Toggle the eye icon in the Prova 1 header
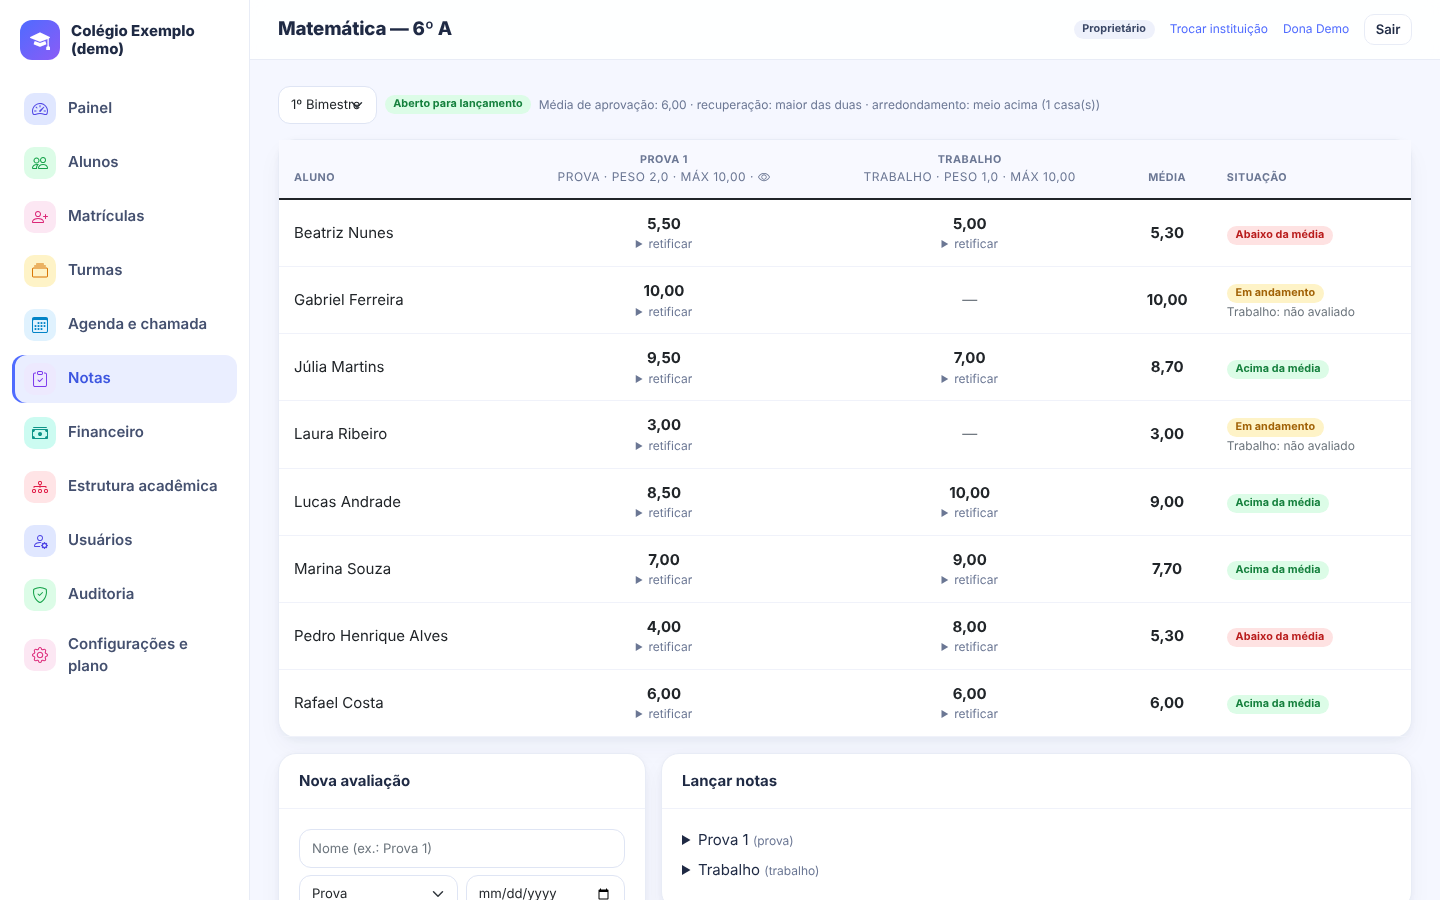Image resolution: width=1440 pixels, height=900 pixels. pyautogui.click(x=764, y=177)
